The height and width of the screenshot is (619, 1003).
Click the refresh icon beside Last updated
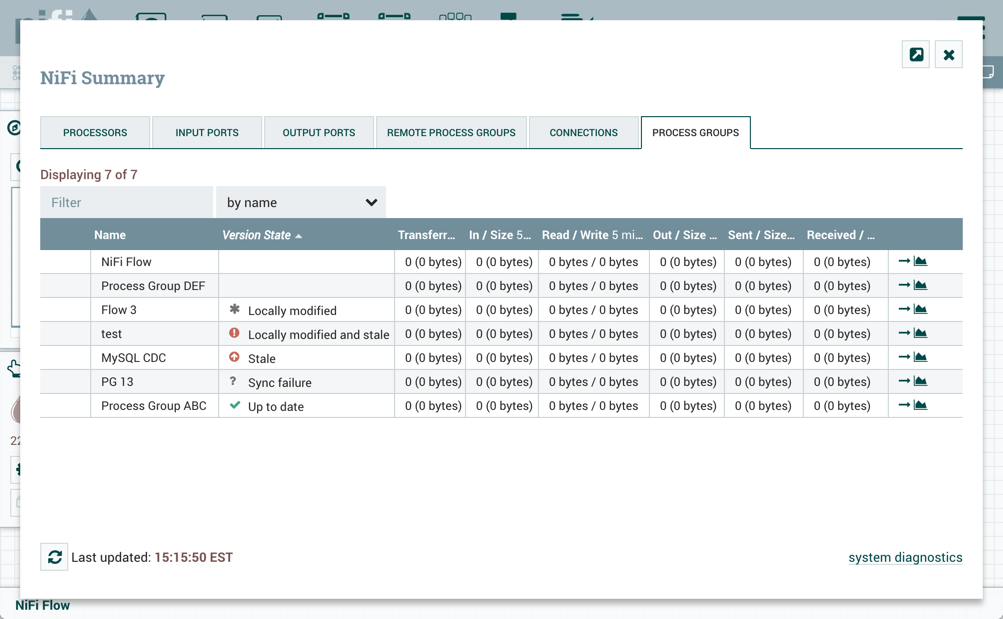(54, 557)
